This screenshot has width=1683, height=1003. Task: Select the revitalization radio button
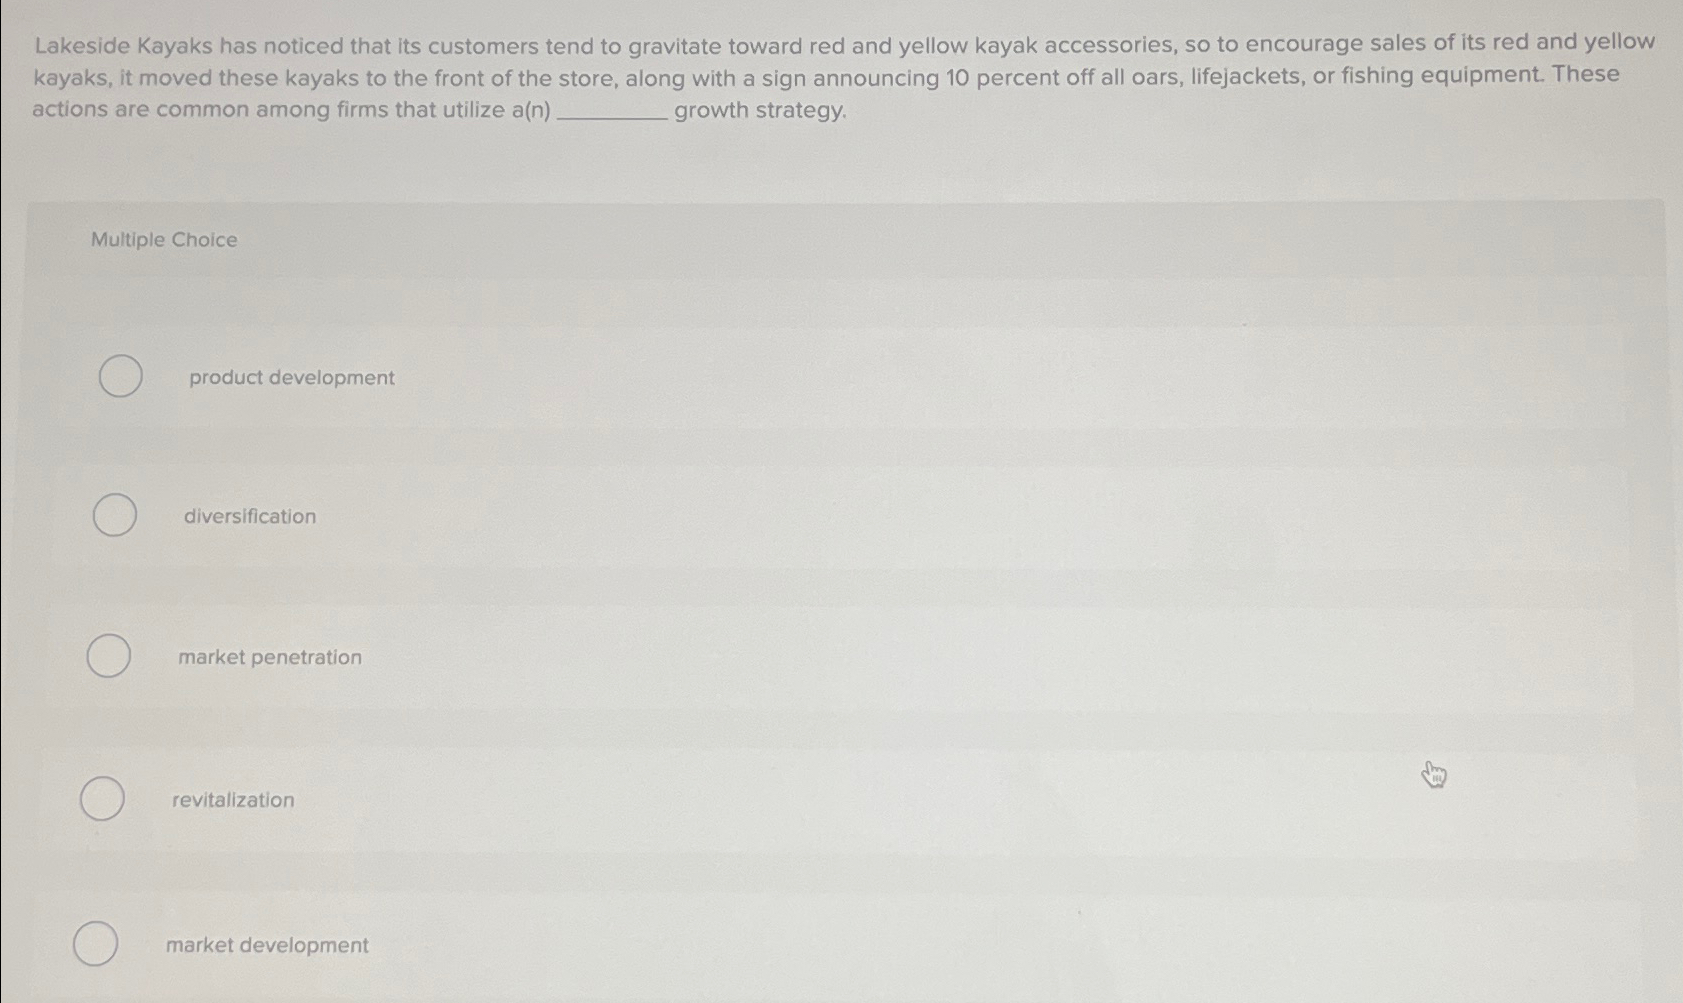(100, 799)
